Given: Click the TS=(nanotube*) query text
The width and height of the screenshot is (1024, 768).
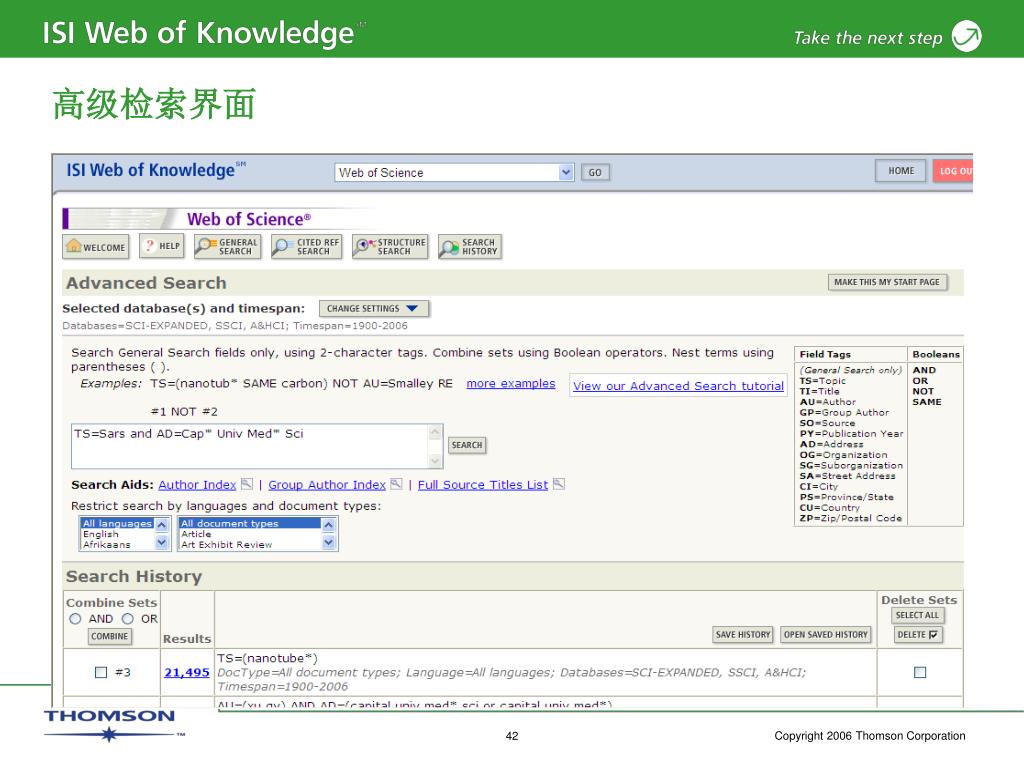Looking at the screenshot, I should (x=267, y=658).
